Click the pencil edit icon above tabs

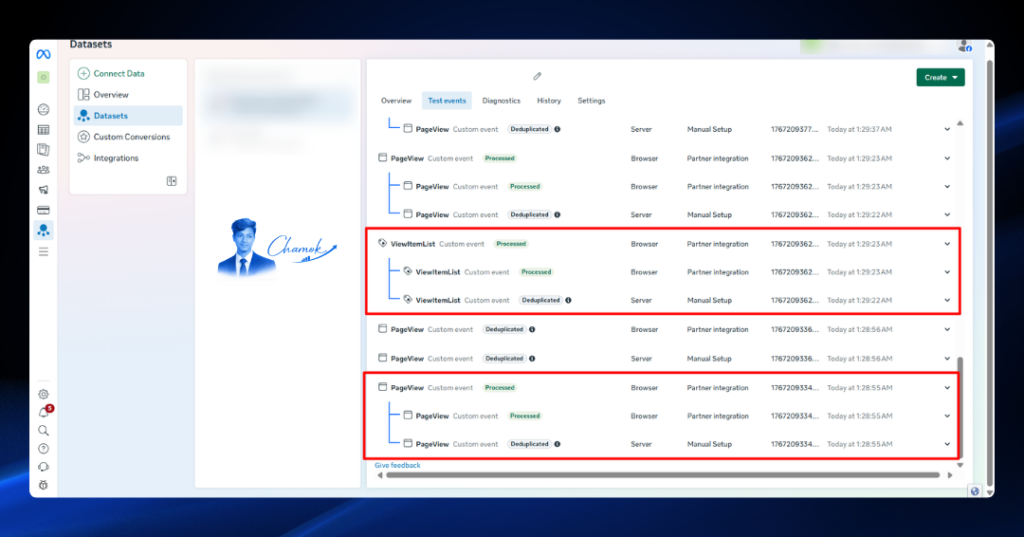(x=537, y=76)
